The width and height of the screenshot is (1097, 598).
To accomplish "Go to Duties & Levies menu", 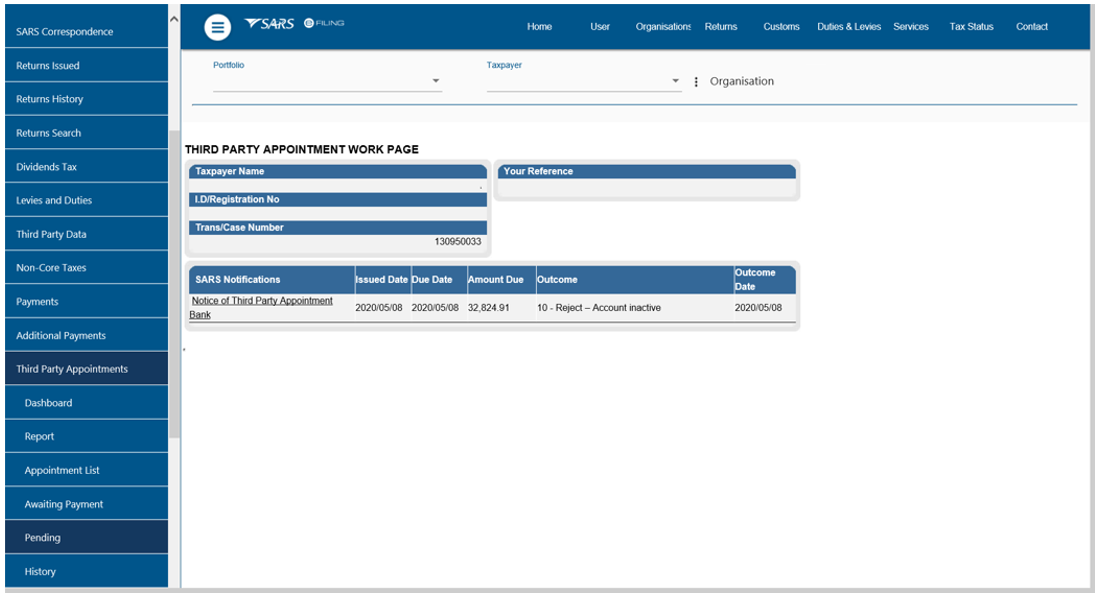I will point(848,27).
